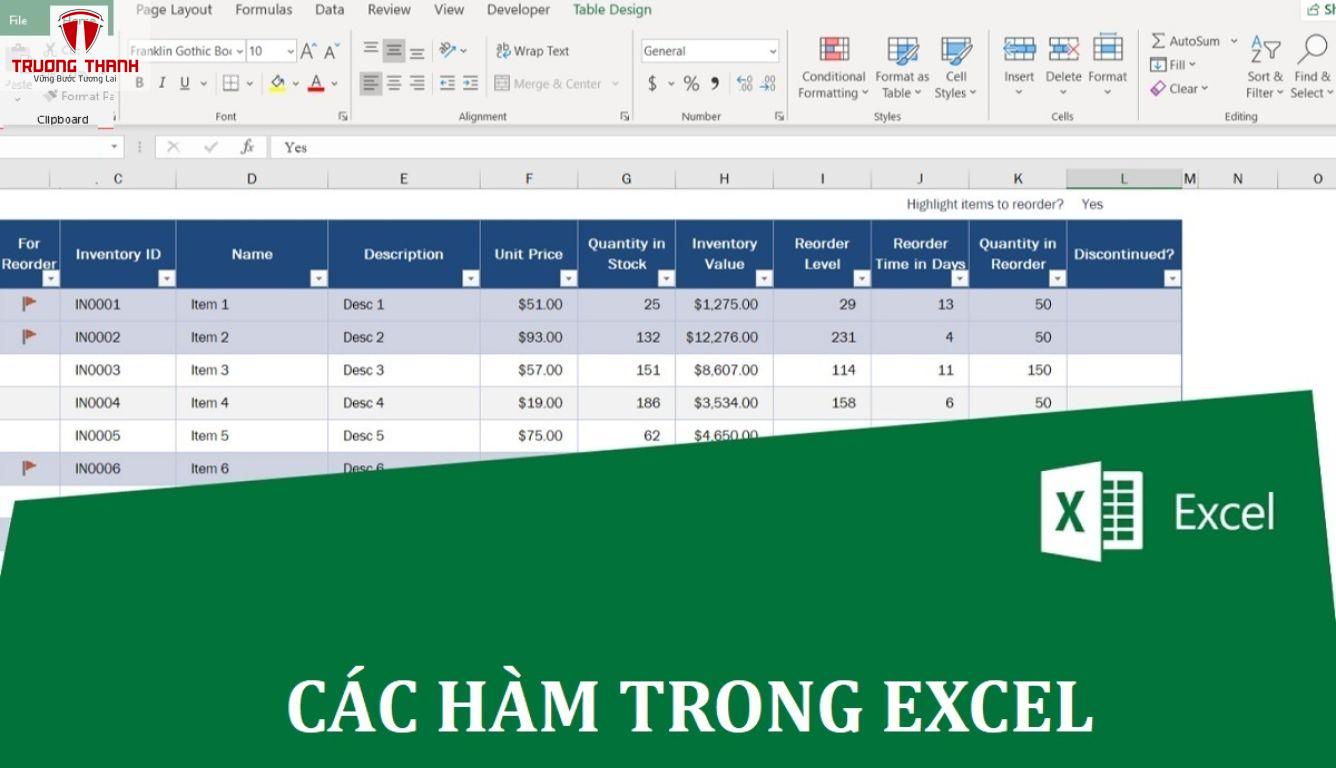Open Conditional Formatting menu
This screenshot has height=768, width=1336.
(x=833, y=68)
